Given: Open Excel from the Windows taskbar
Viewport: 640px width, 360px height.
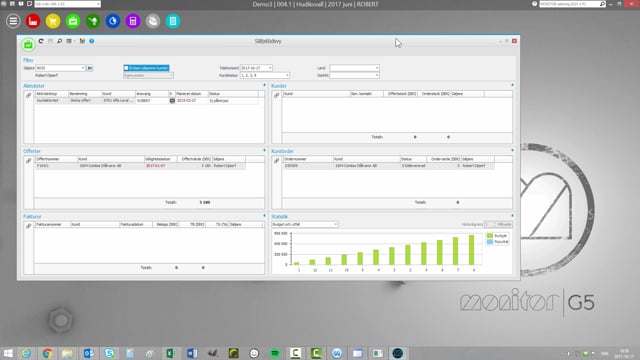Looking at the screenshot, I should coord(171,353).
